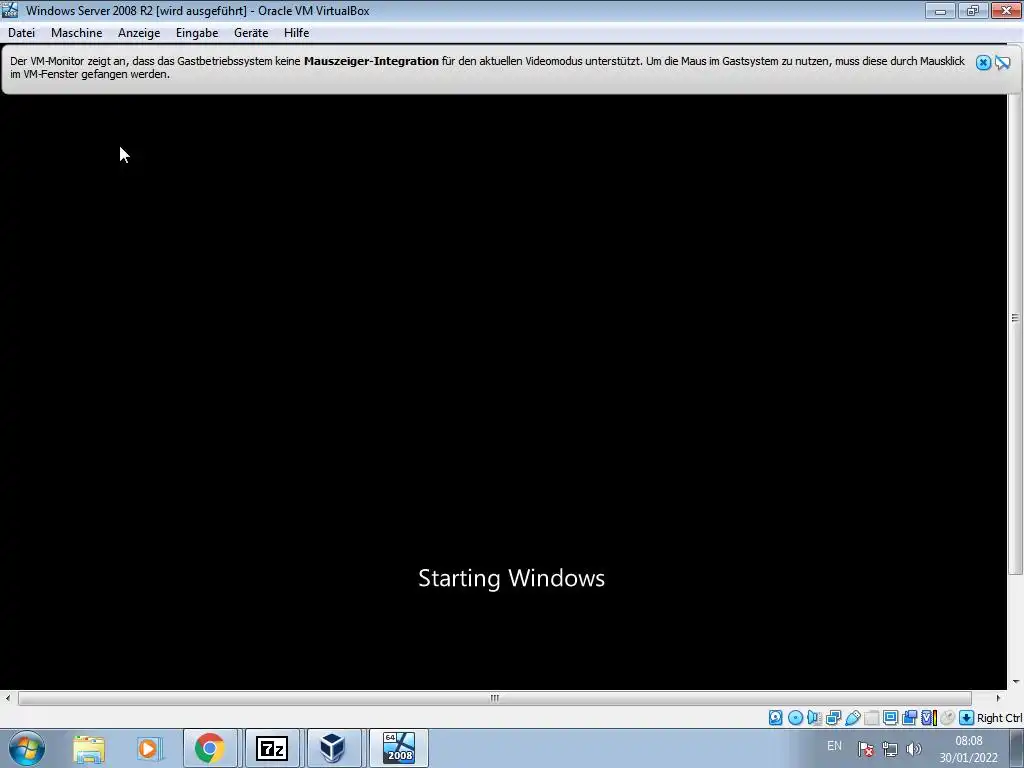Viewport: 1024px width, 768px height.
Task: Open the volume speaker tray icon
Action: (x=914, y=749)
